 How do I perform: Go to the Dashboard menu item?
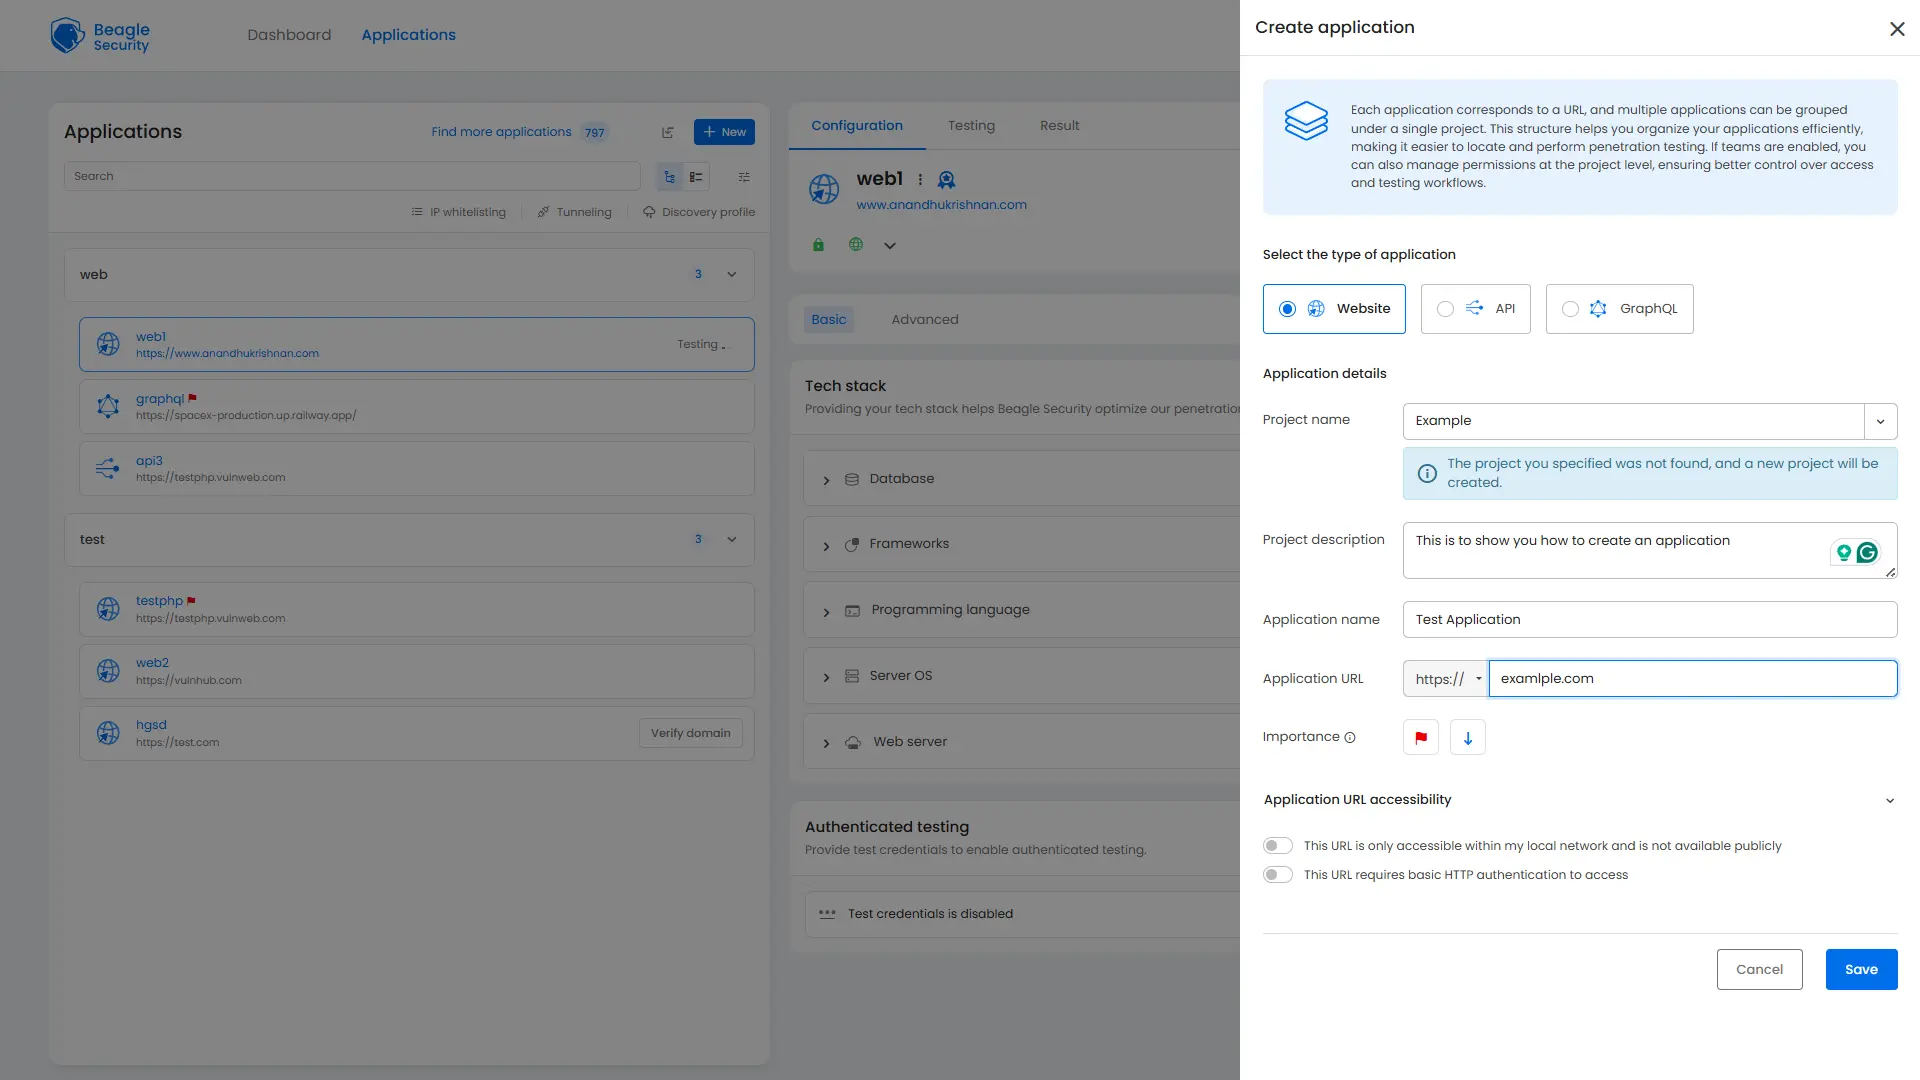pos(288,34)
